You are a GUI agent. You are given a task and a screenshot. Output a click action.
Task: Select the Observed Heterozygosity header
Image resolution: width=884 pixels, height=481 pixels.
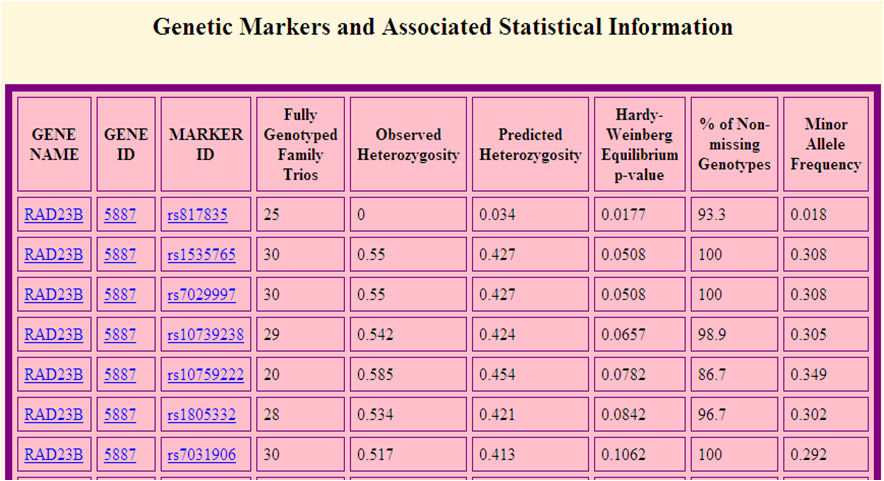[x=408, y=144]
